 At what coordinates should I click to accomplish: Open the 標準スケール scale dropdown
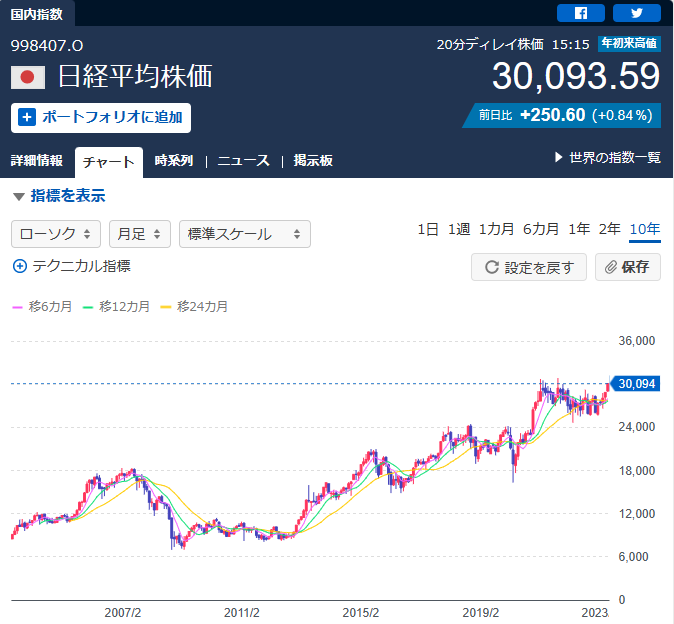click(245, 234)
